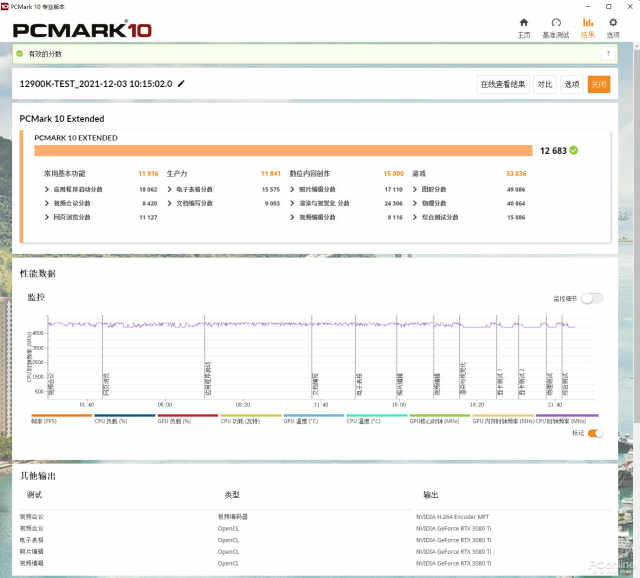Click the Productivity score 11 841

click(x=271, y=173)
